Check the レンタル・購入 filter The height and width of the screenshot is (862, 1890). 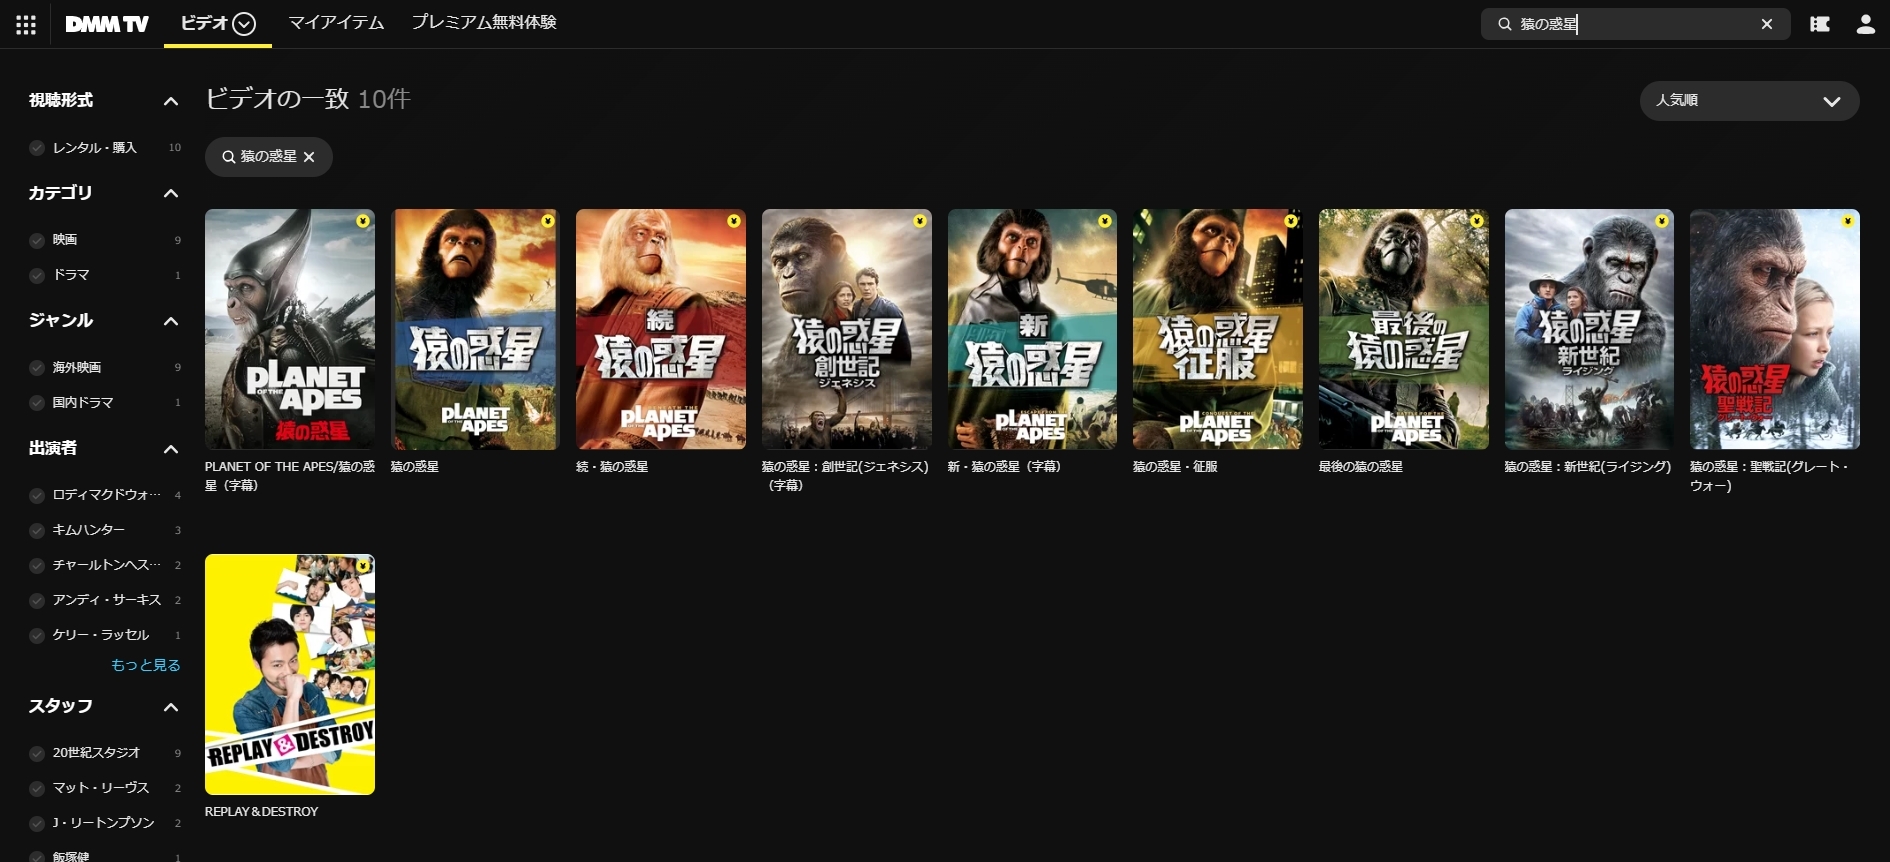[x=37, y=148]
